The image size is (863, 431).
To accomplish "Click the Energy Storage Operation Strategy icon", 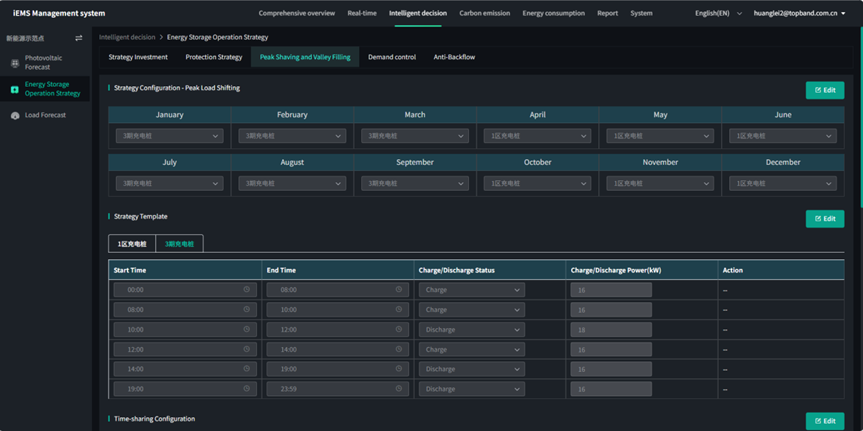I will pos(15,89).
